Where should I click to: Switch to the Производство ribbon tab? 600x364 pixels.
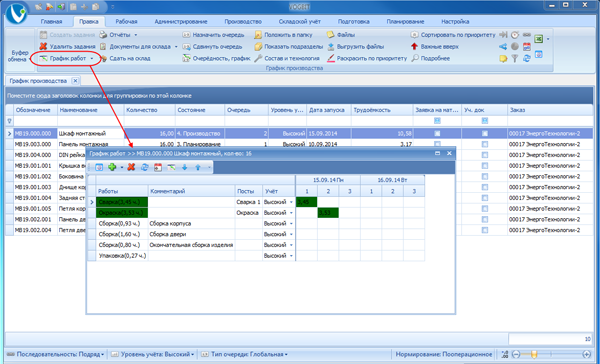click(x=243, y=21)
